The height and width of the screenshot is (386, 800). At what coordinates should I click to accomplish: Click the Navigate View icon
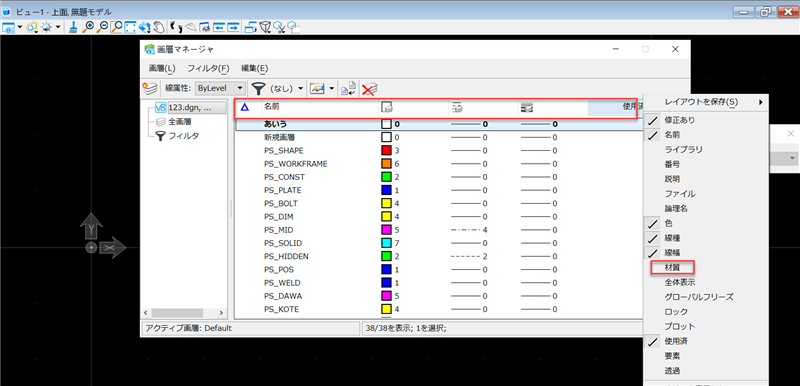tap(205, 27)
